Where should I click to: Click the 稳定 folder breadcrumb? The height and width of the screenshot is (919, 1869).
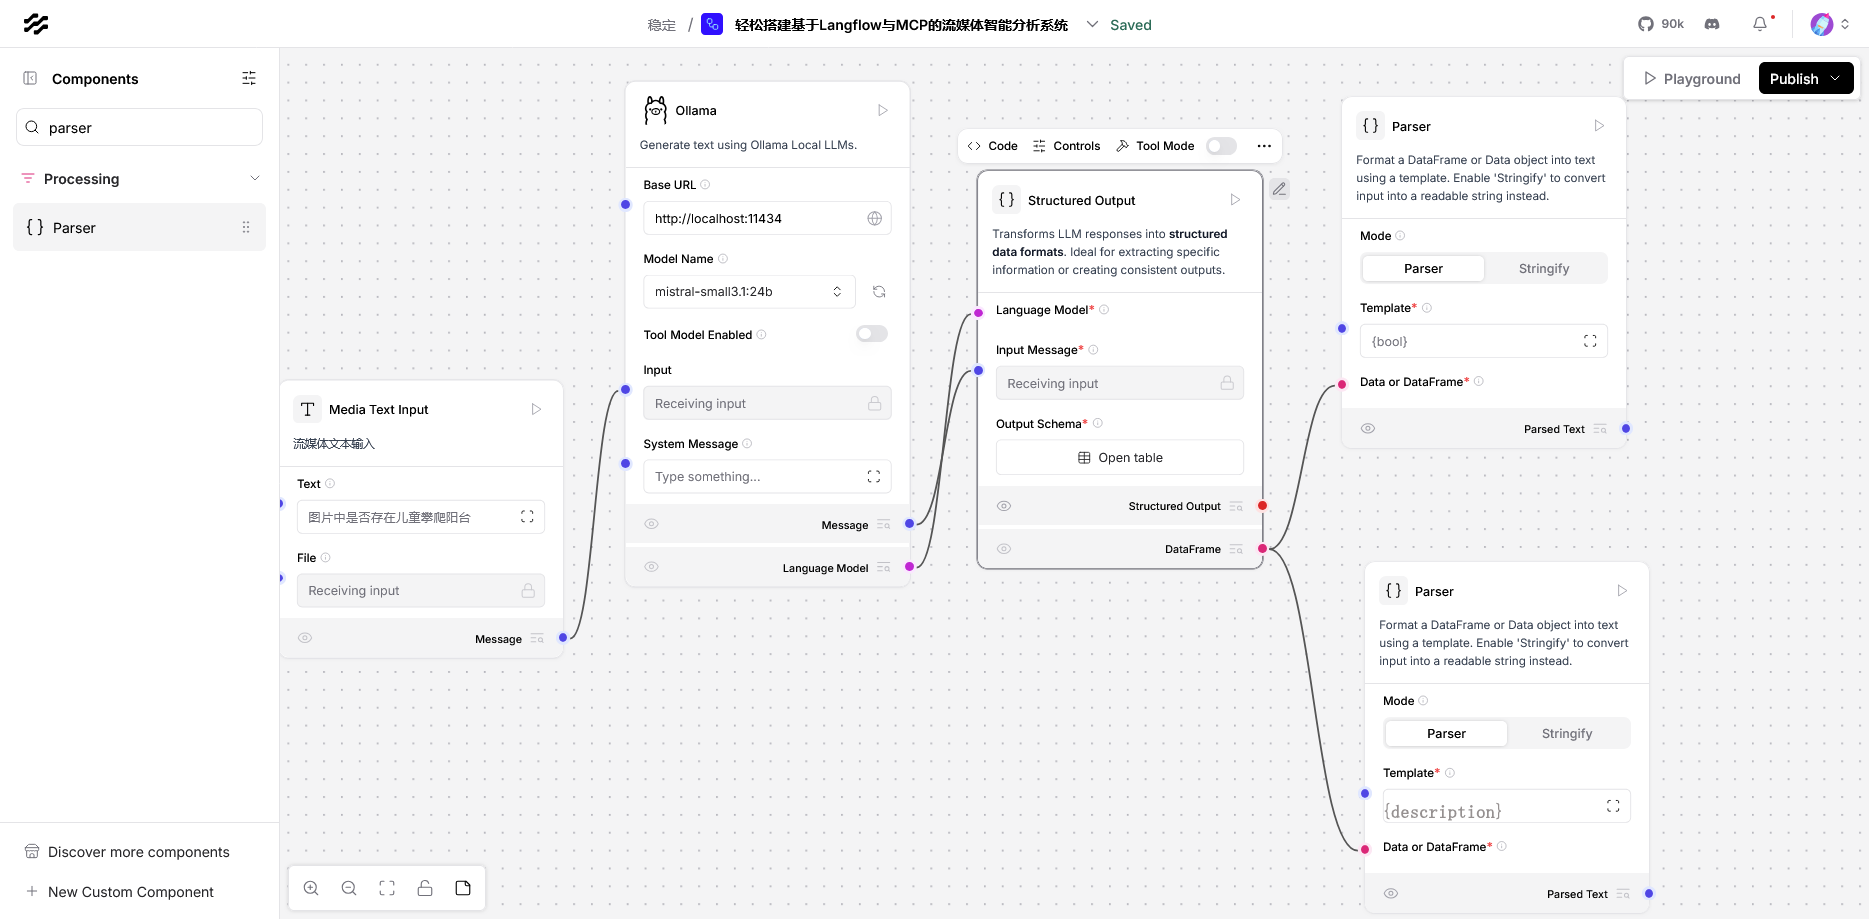(x=662, y=25)
